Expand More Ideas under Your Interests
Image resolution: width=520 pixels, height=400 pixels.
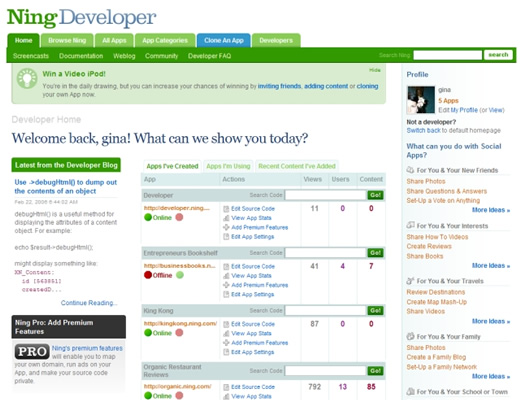point(491,266)
